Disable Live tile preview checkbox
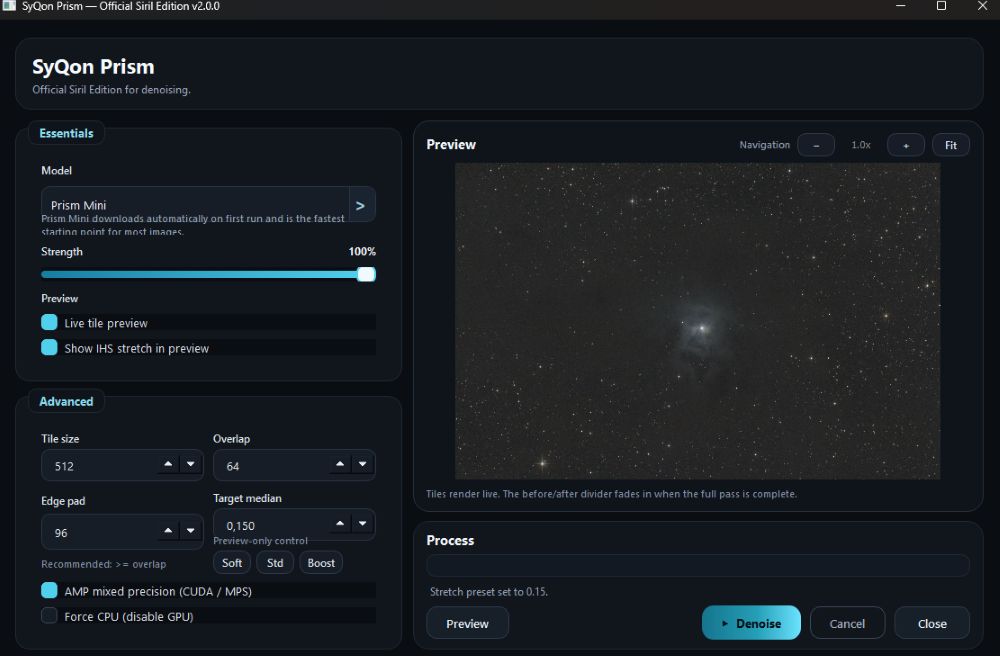The height and width of the screenshot is (656, 1000). pos(49,323)
